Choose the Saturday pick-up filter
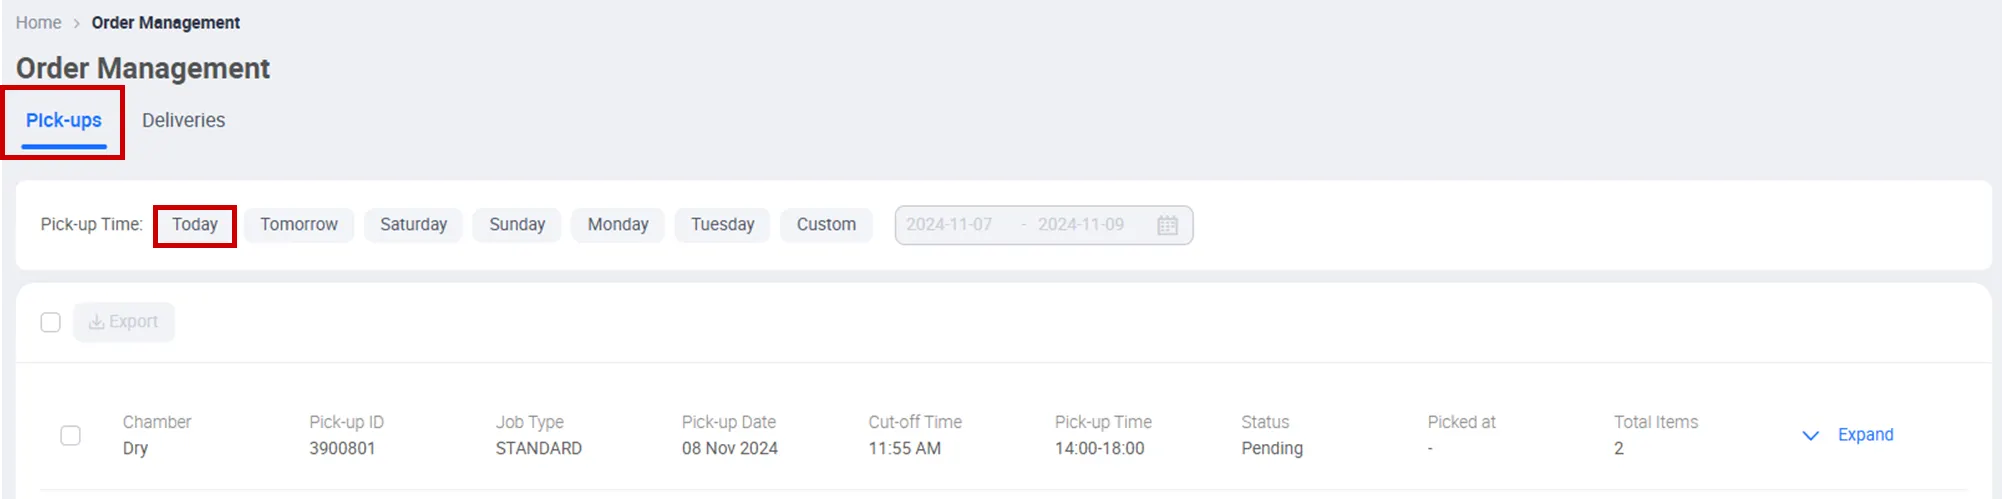Screen dimensions: 2002x499 [413, 225]
